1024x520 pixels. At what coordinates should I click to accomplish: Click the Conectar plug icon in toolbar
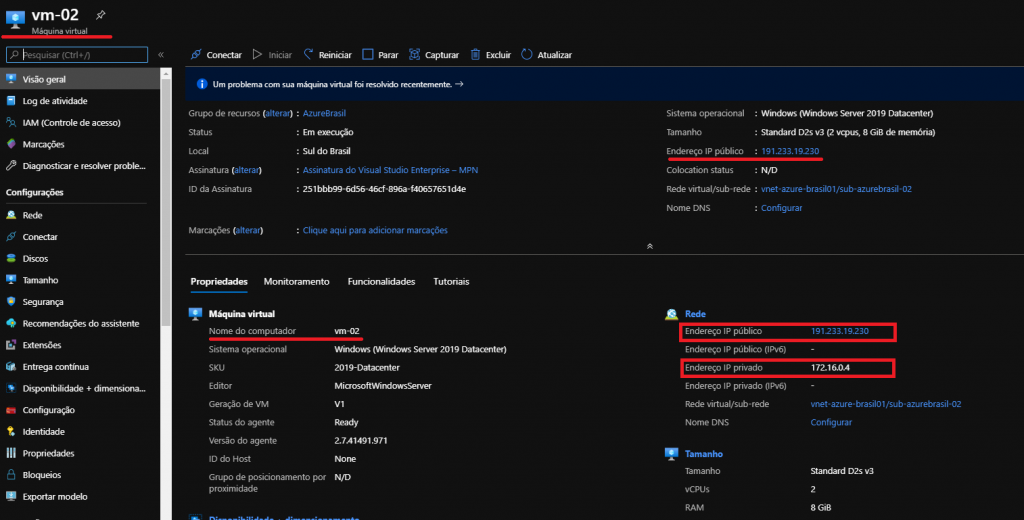196,55
